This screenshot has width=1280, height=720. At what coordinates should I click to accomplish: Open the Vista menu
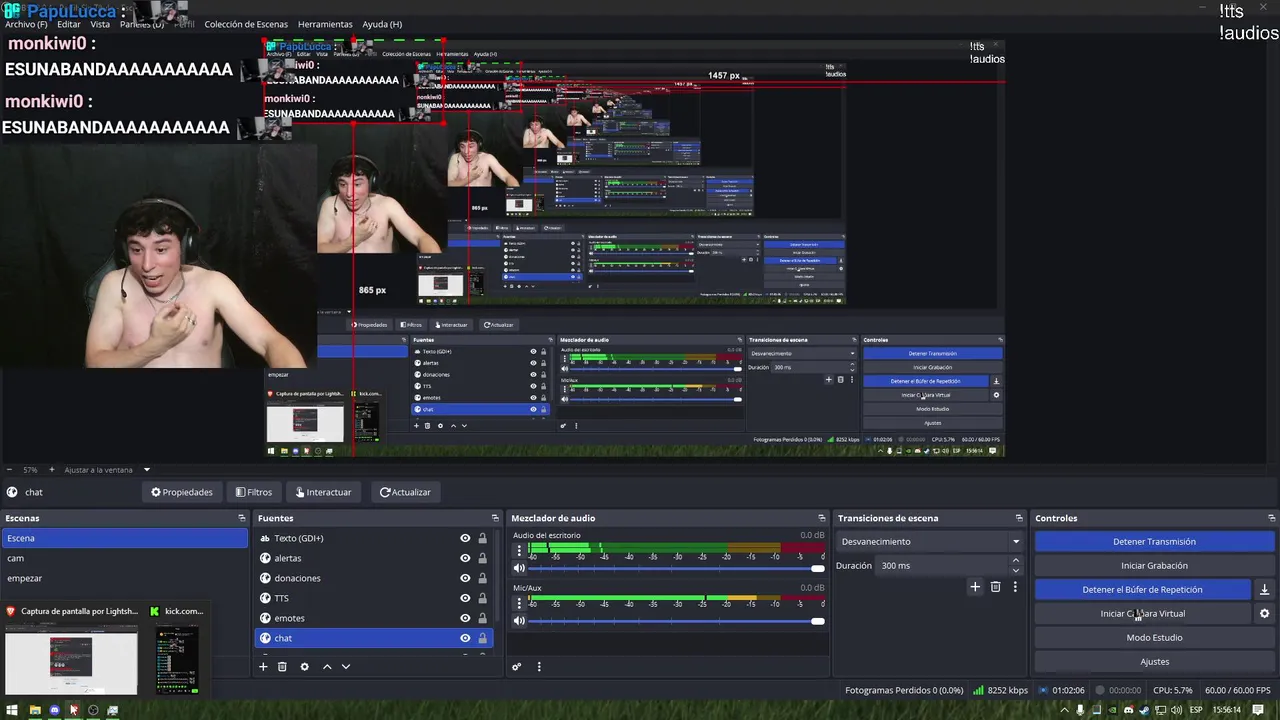[x=100, y=24]
